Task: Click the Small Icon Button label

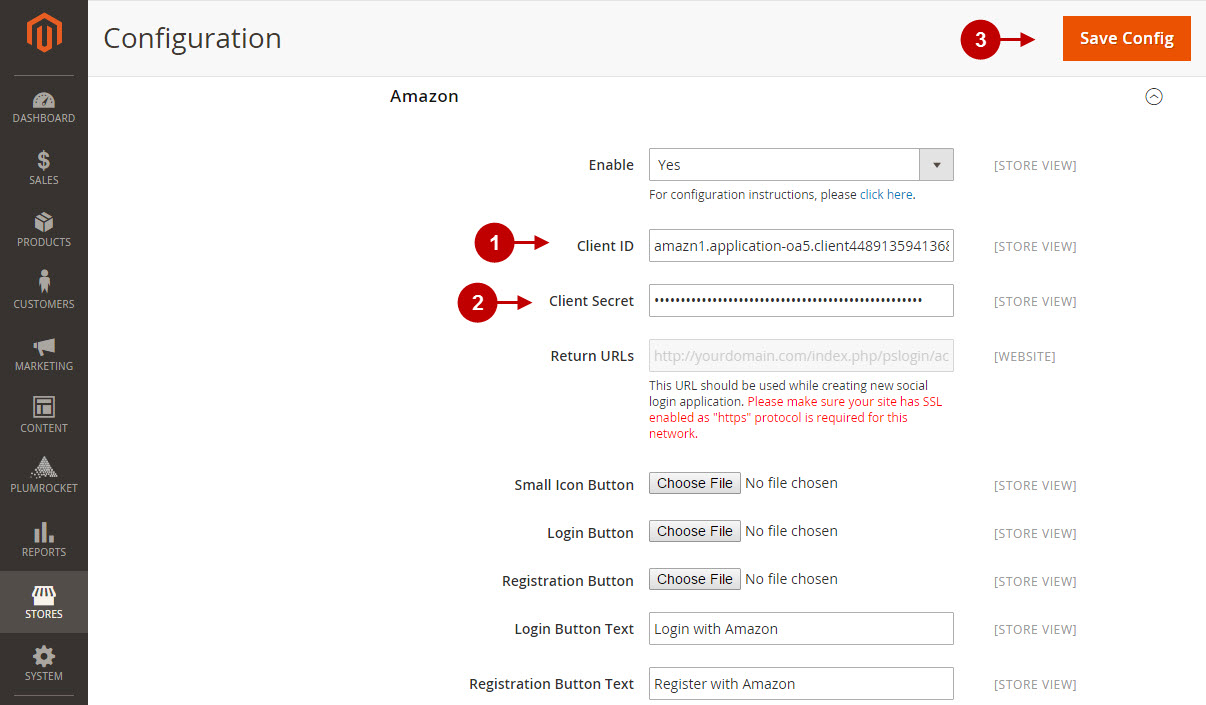Action: pyautogui.click(x=574, y=485)
